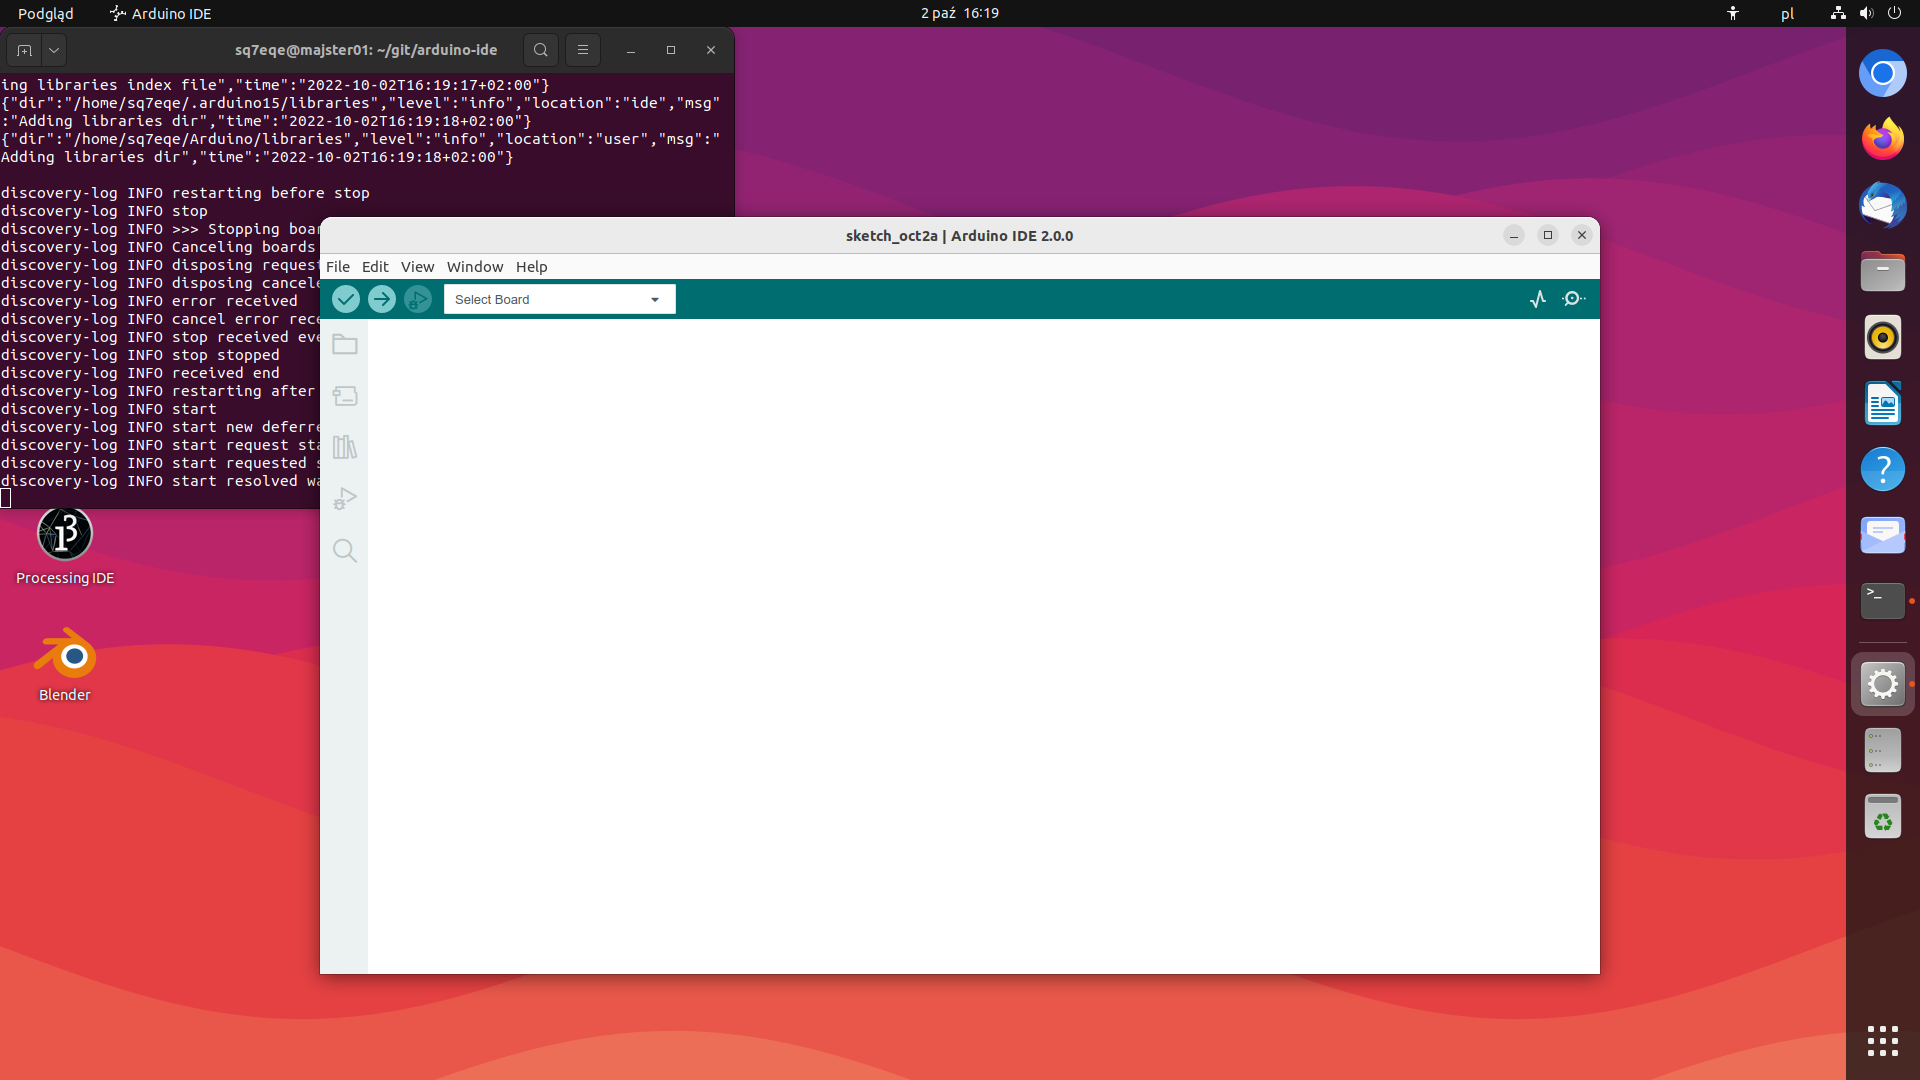
Task: Launch LibreOffice Writer from the dock
Action: [1883, 403]
